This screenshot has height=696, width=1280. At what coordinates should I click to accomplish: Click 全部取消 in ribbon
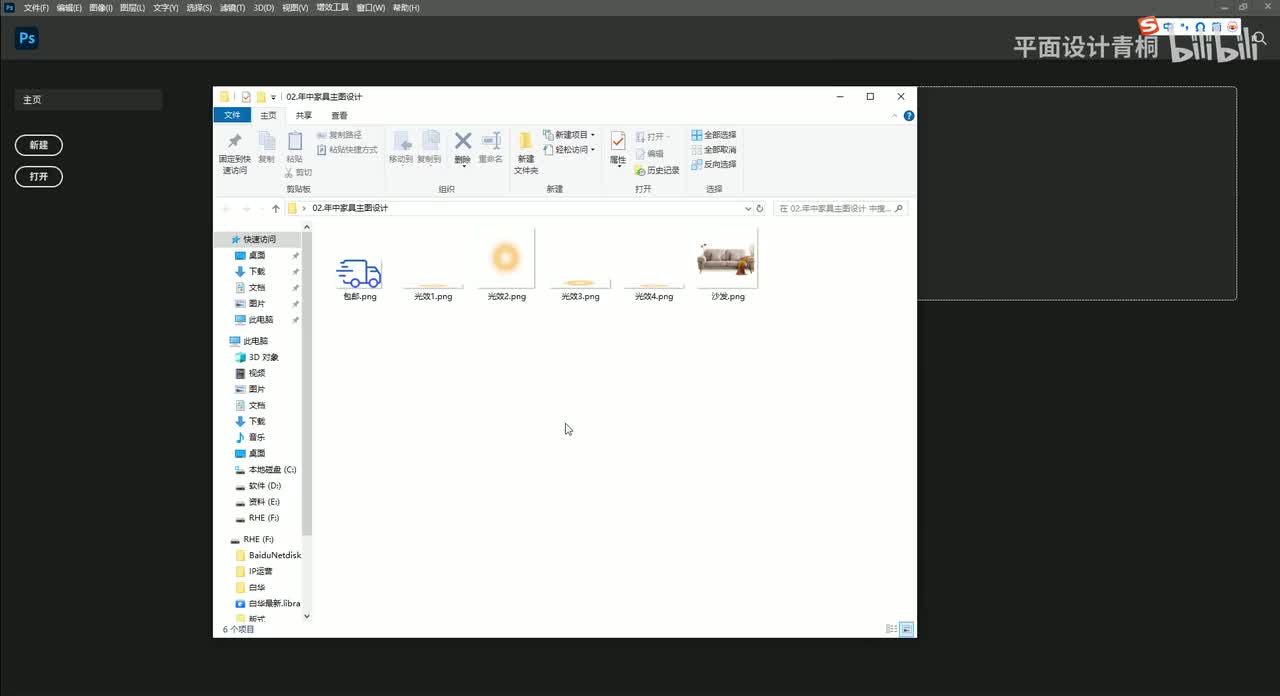[x=713, y=150]
